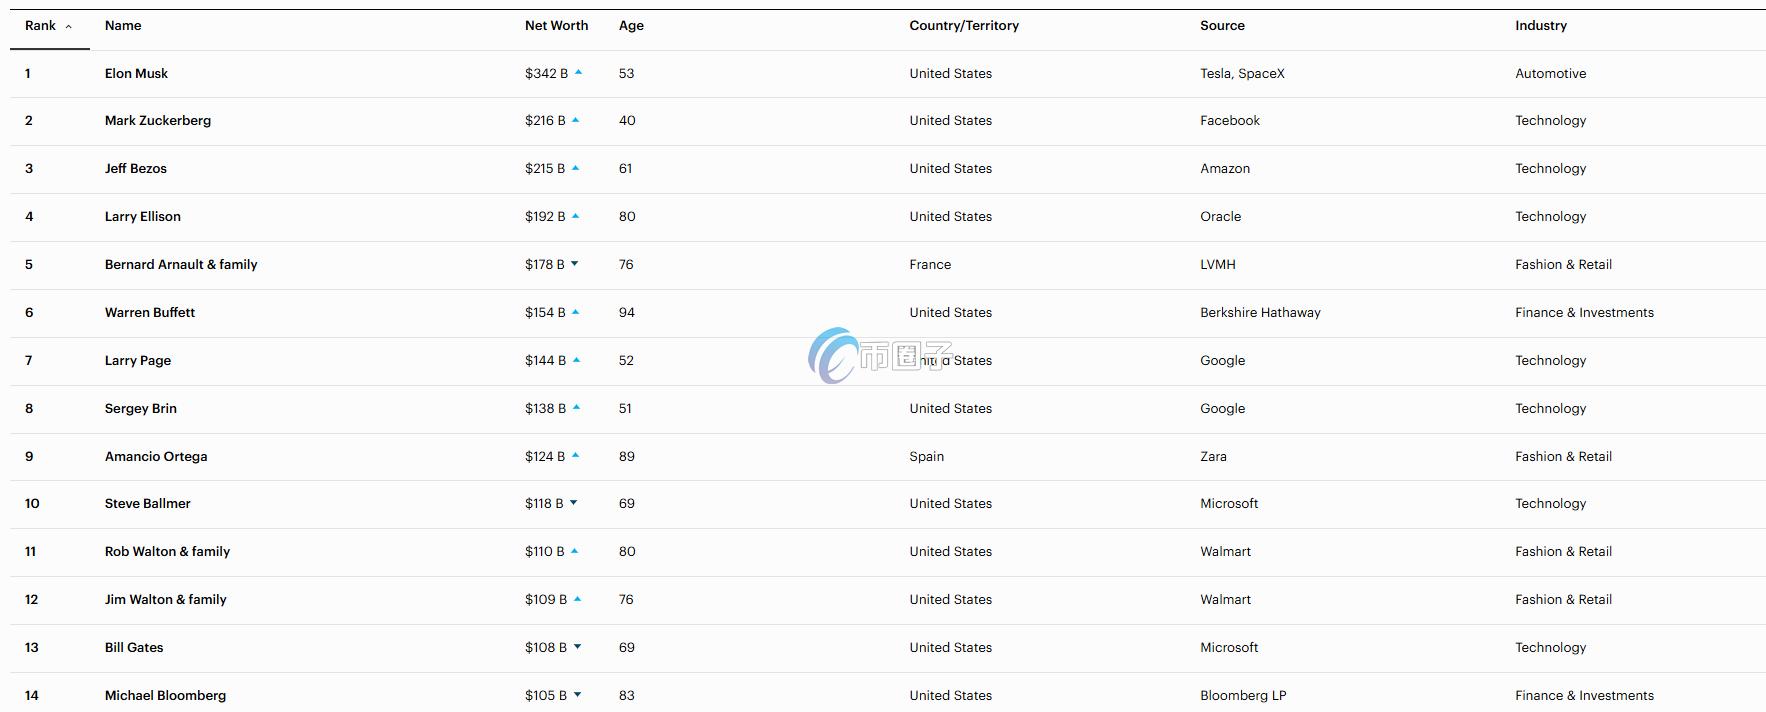Viewport: 1766px width, 712px height.
Task: Sort by the Country/Territory column header
Action: pyautogui.click(x=964, y=26)
